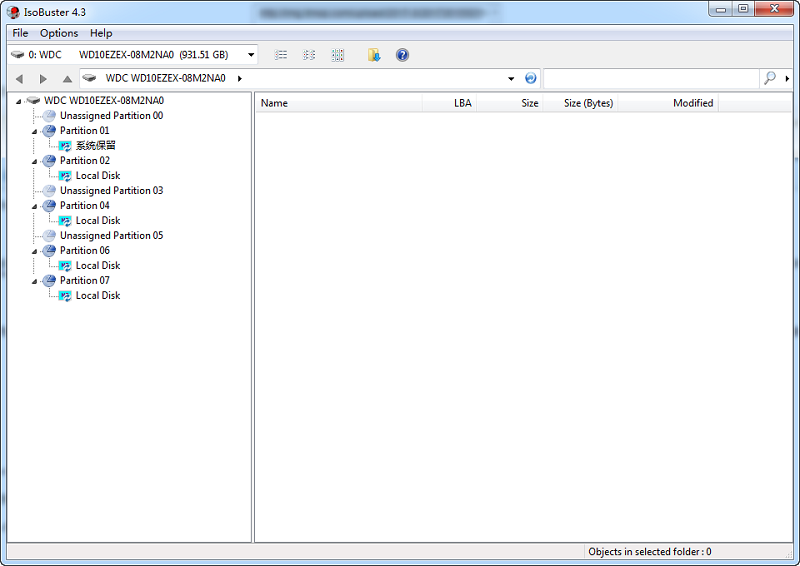Collapse Partition 06 node
Viewport: 800px width, 566px height.
click(34, 252)
